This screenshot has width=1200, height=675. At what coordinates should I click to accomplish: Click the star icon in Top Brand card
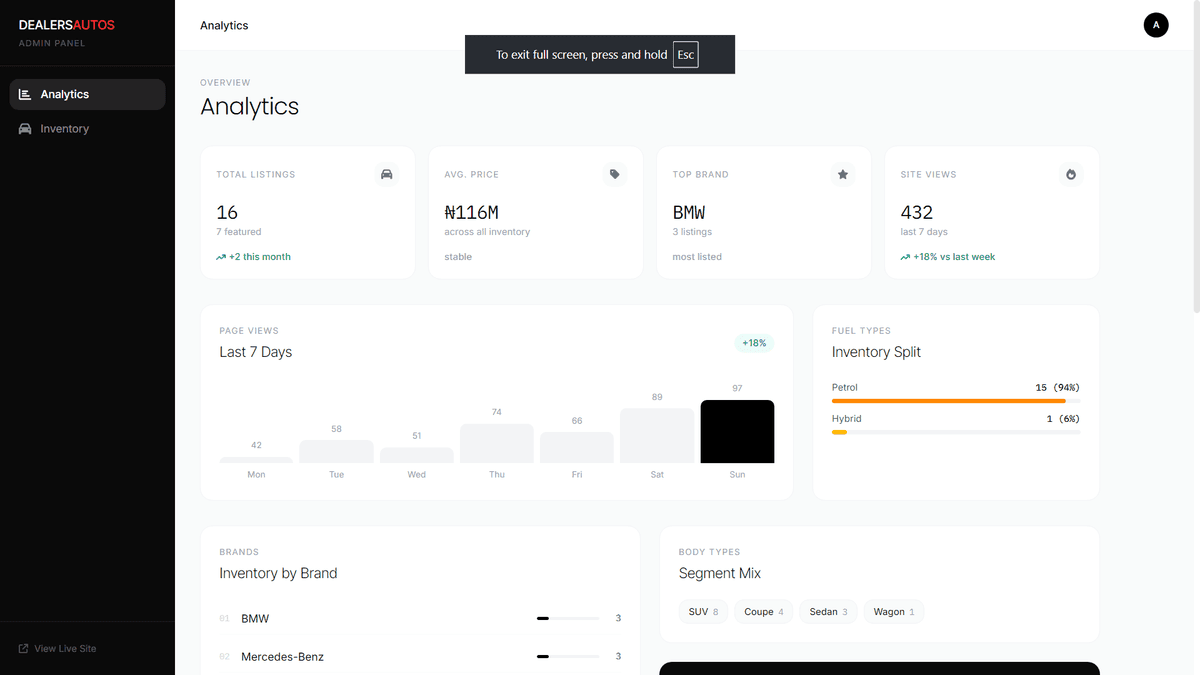(x=842, y=174)
